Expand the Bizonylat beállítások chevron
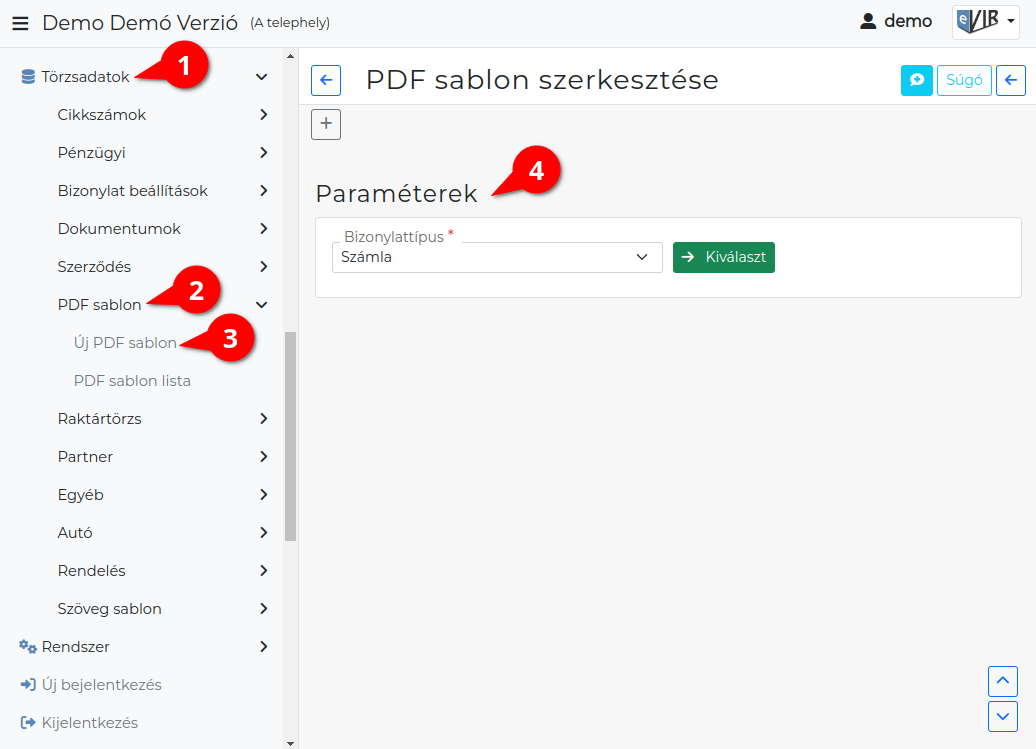This screenshot has width=1036, height=749. pyautogui.click(x=264, y=191)
